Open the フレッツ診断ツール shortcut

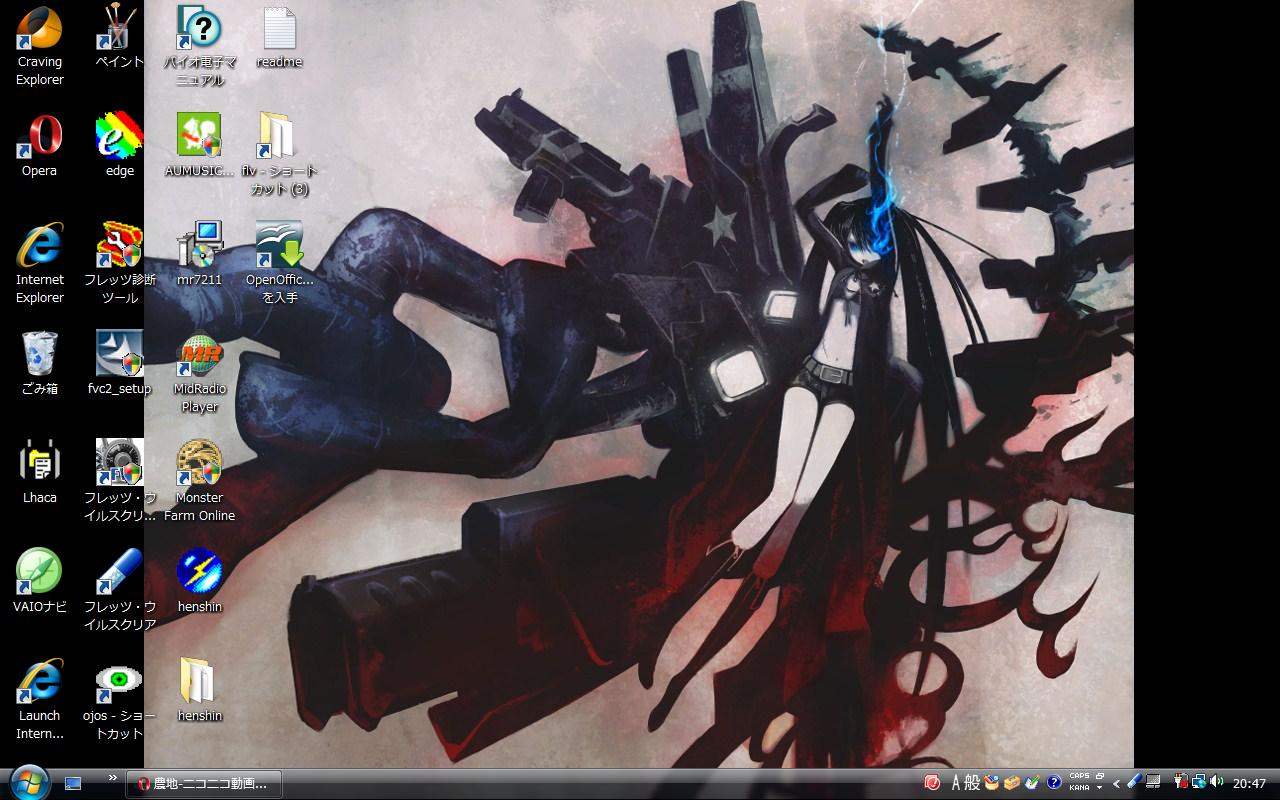[x=119, y=264]
